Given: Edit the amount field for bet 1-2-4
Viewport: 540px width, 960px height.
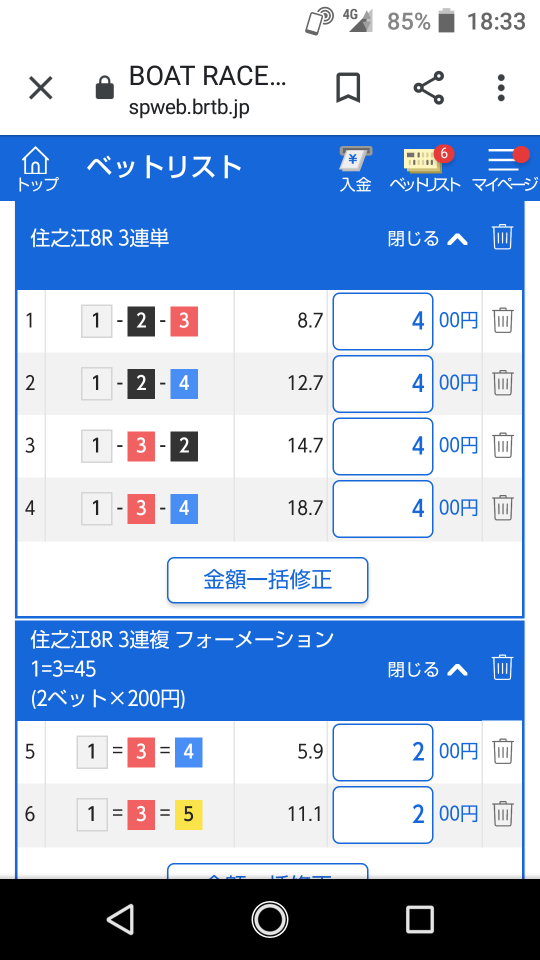Looking at the screenshot, I should click(x=383, y=383).
